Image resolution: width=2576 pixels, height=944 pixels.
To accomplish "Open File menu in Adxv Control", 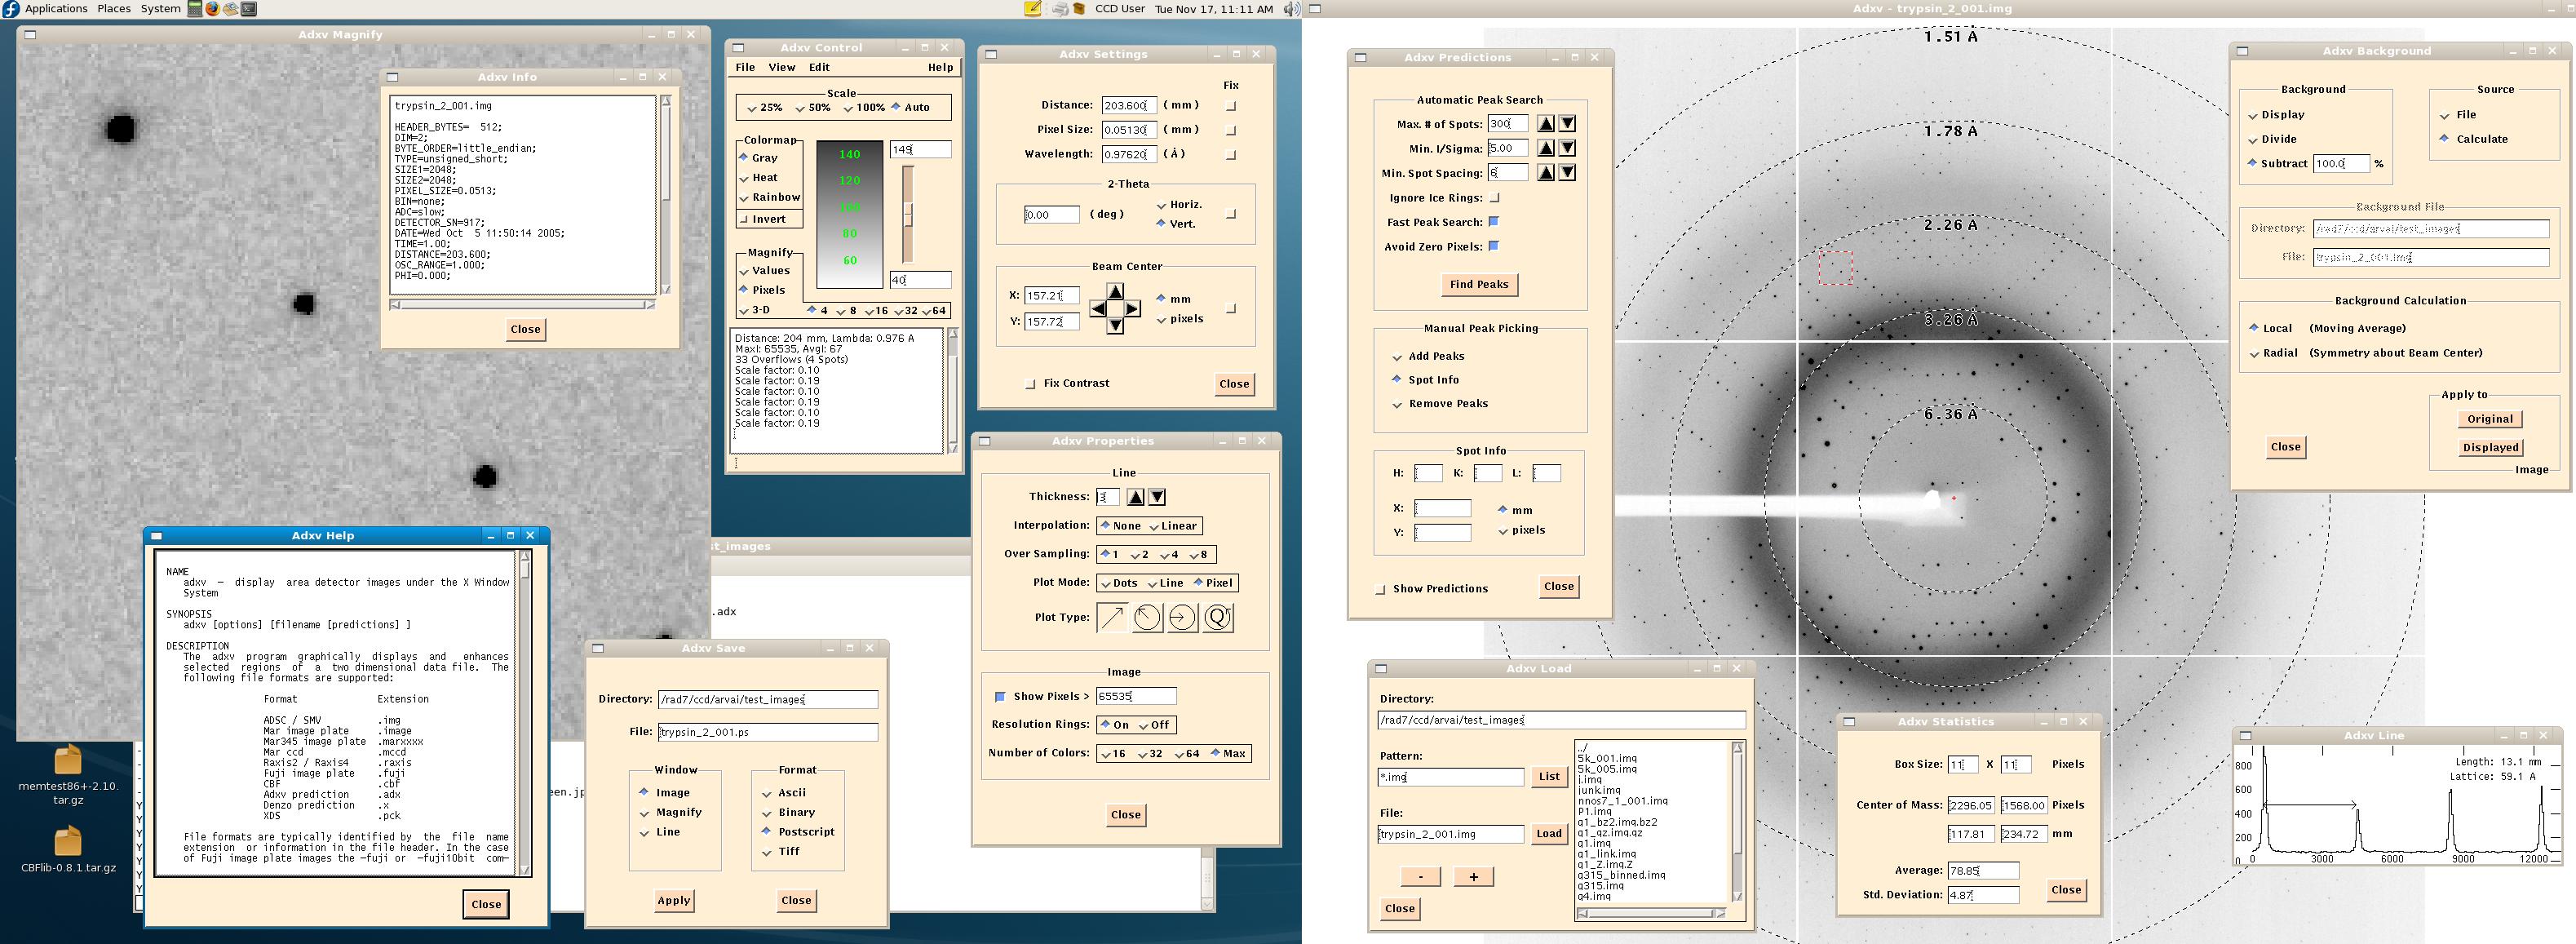I will pyautogui.click(x=745, y=68).
